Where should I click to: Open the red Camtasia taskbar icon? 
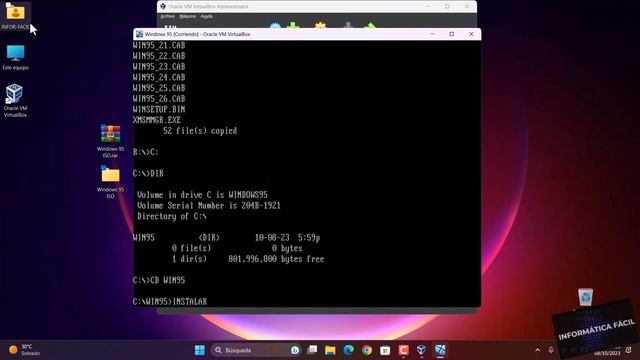(x=403, y=350)
